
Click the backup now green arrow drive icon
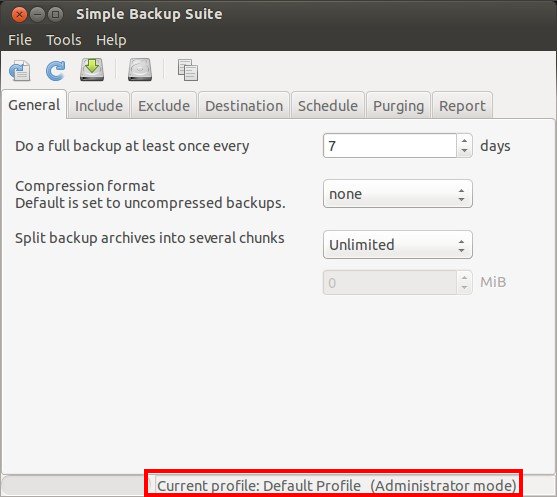click(92, 69)
